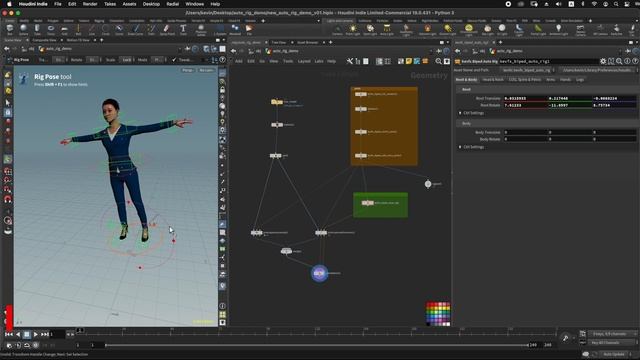640x360 pixels.
Task: Switch to Head & Neck parameter tab
Action: 493,80
